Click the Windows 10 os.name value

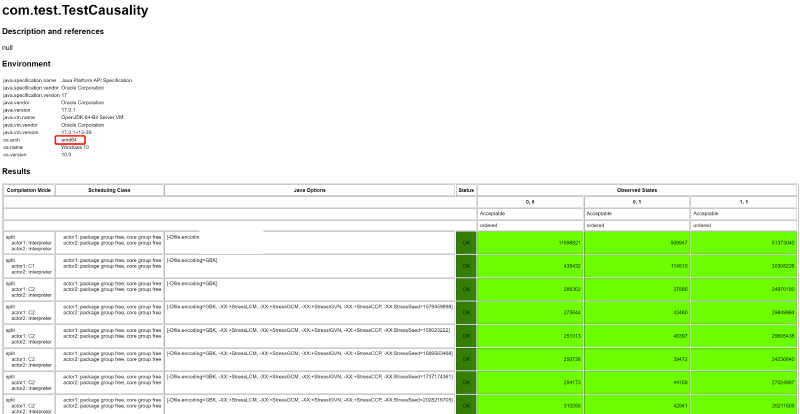[75, 147]
